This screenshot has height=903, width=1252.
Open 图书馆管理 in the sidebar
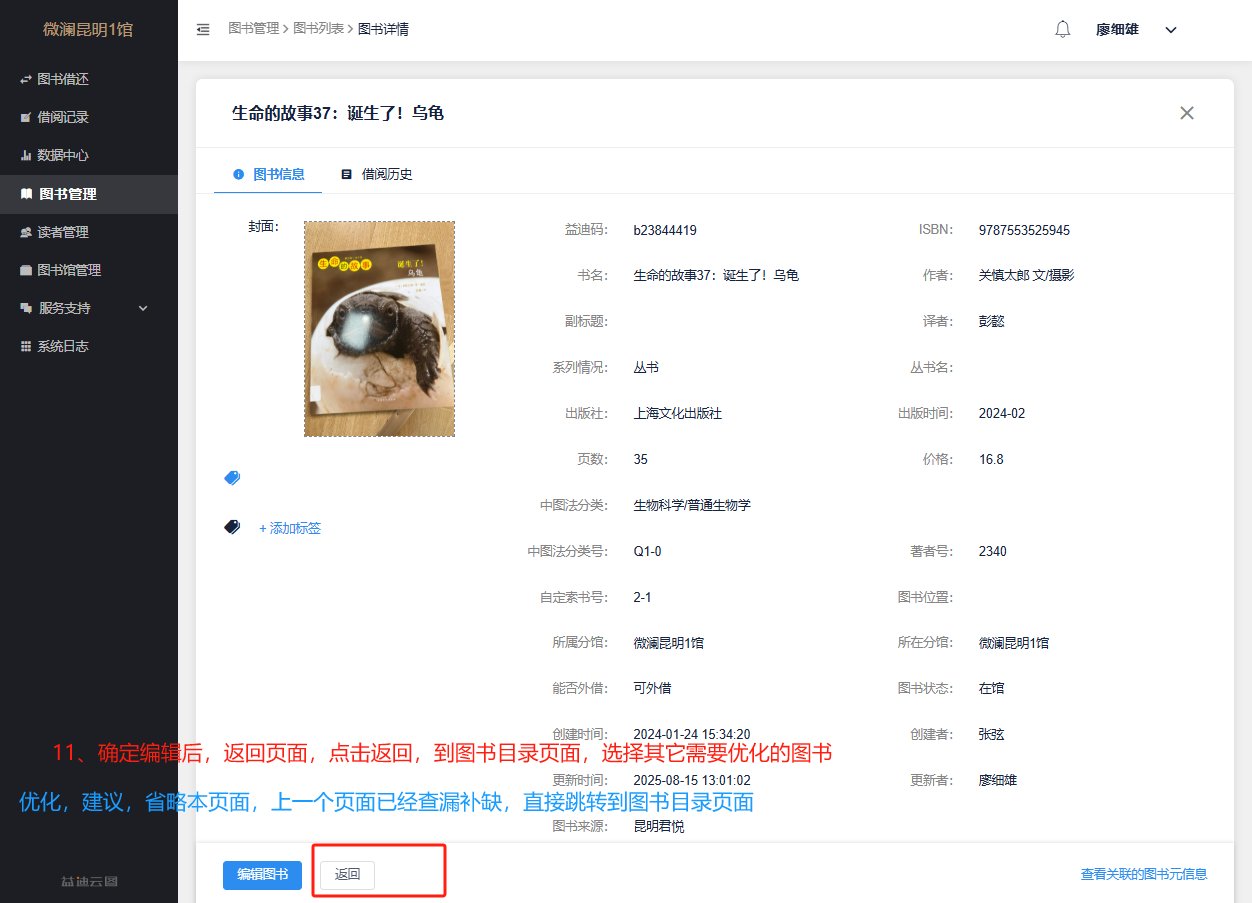tap(68, 270)
